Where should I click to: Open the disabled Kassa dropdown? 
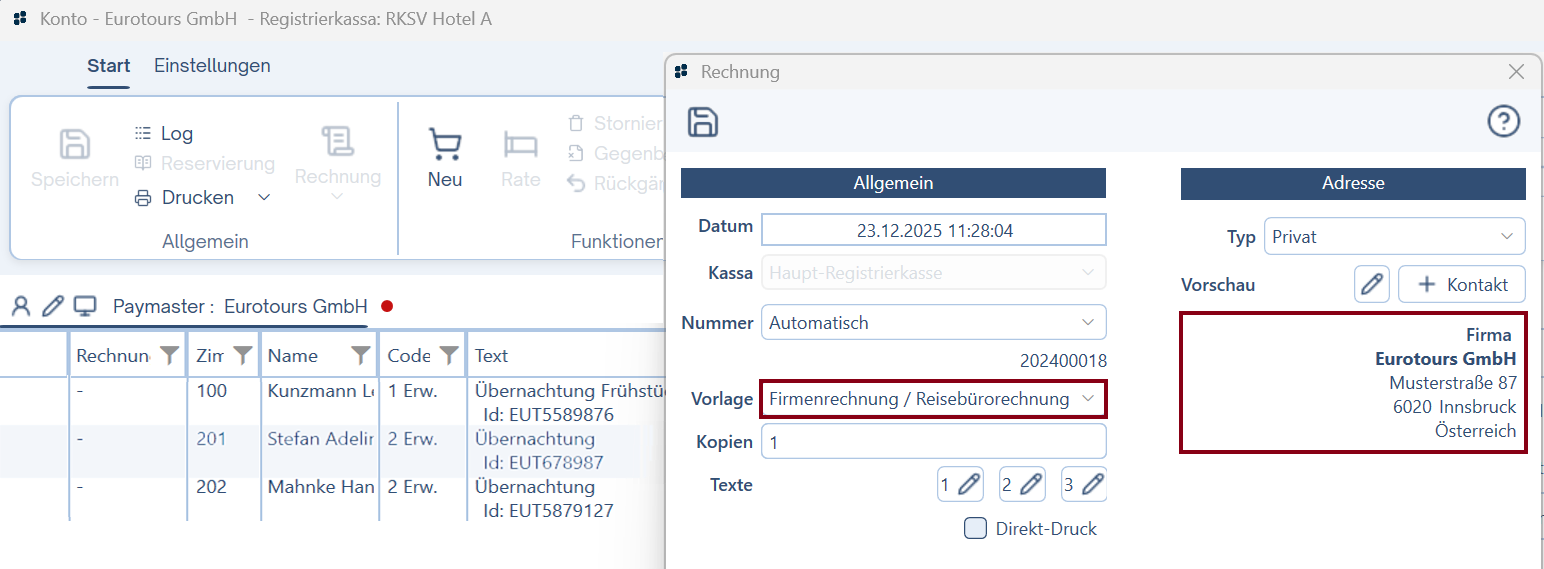(x=934, y=273)
